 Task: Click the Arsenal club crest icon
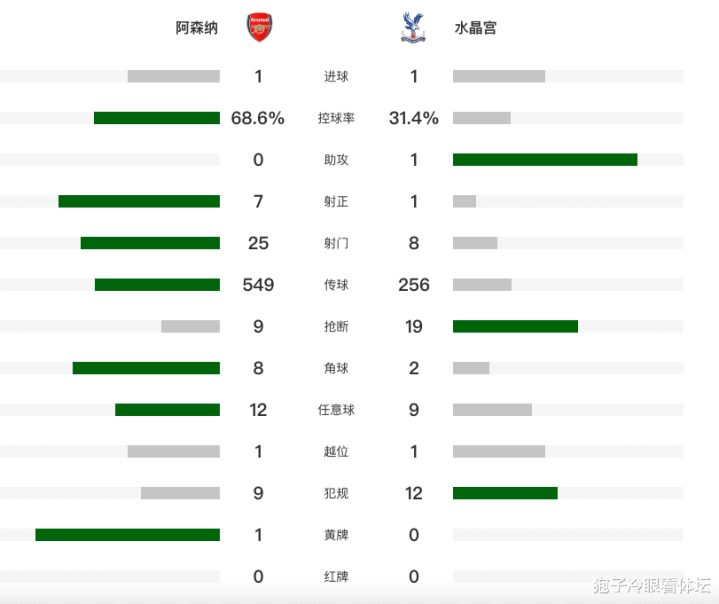[x=259, y=27]
